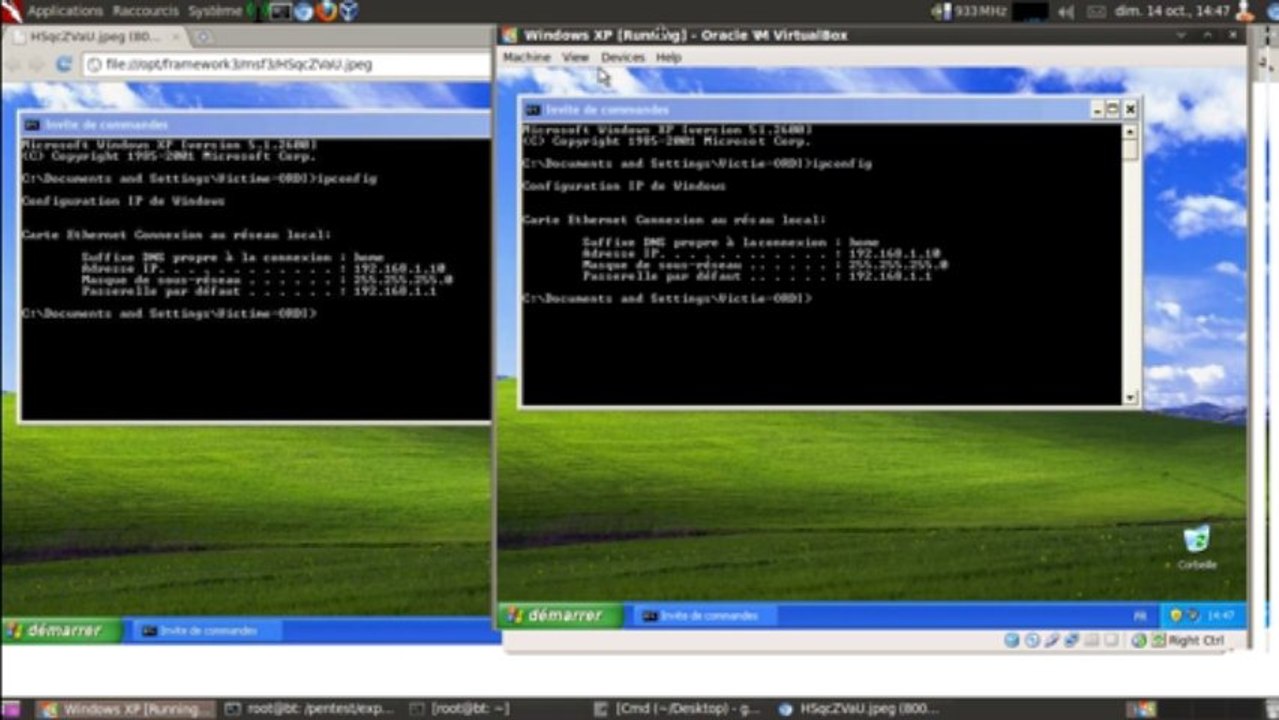Switch to Windows XP [Running] in the bottom taskbar

(126, 709)
